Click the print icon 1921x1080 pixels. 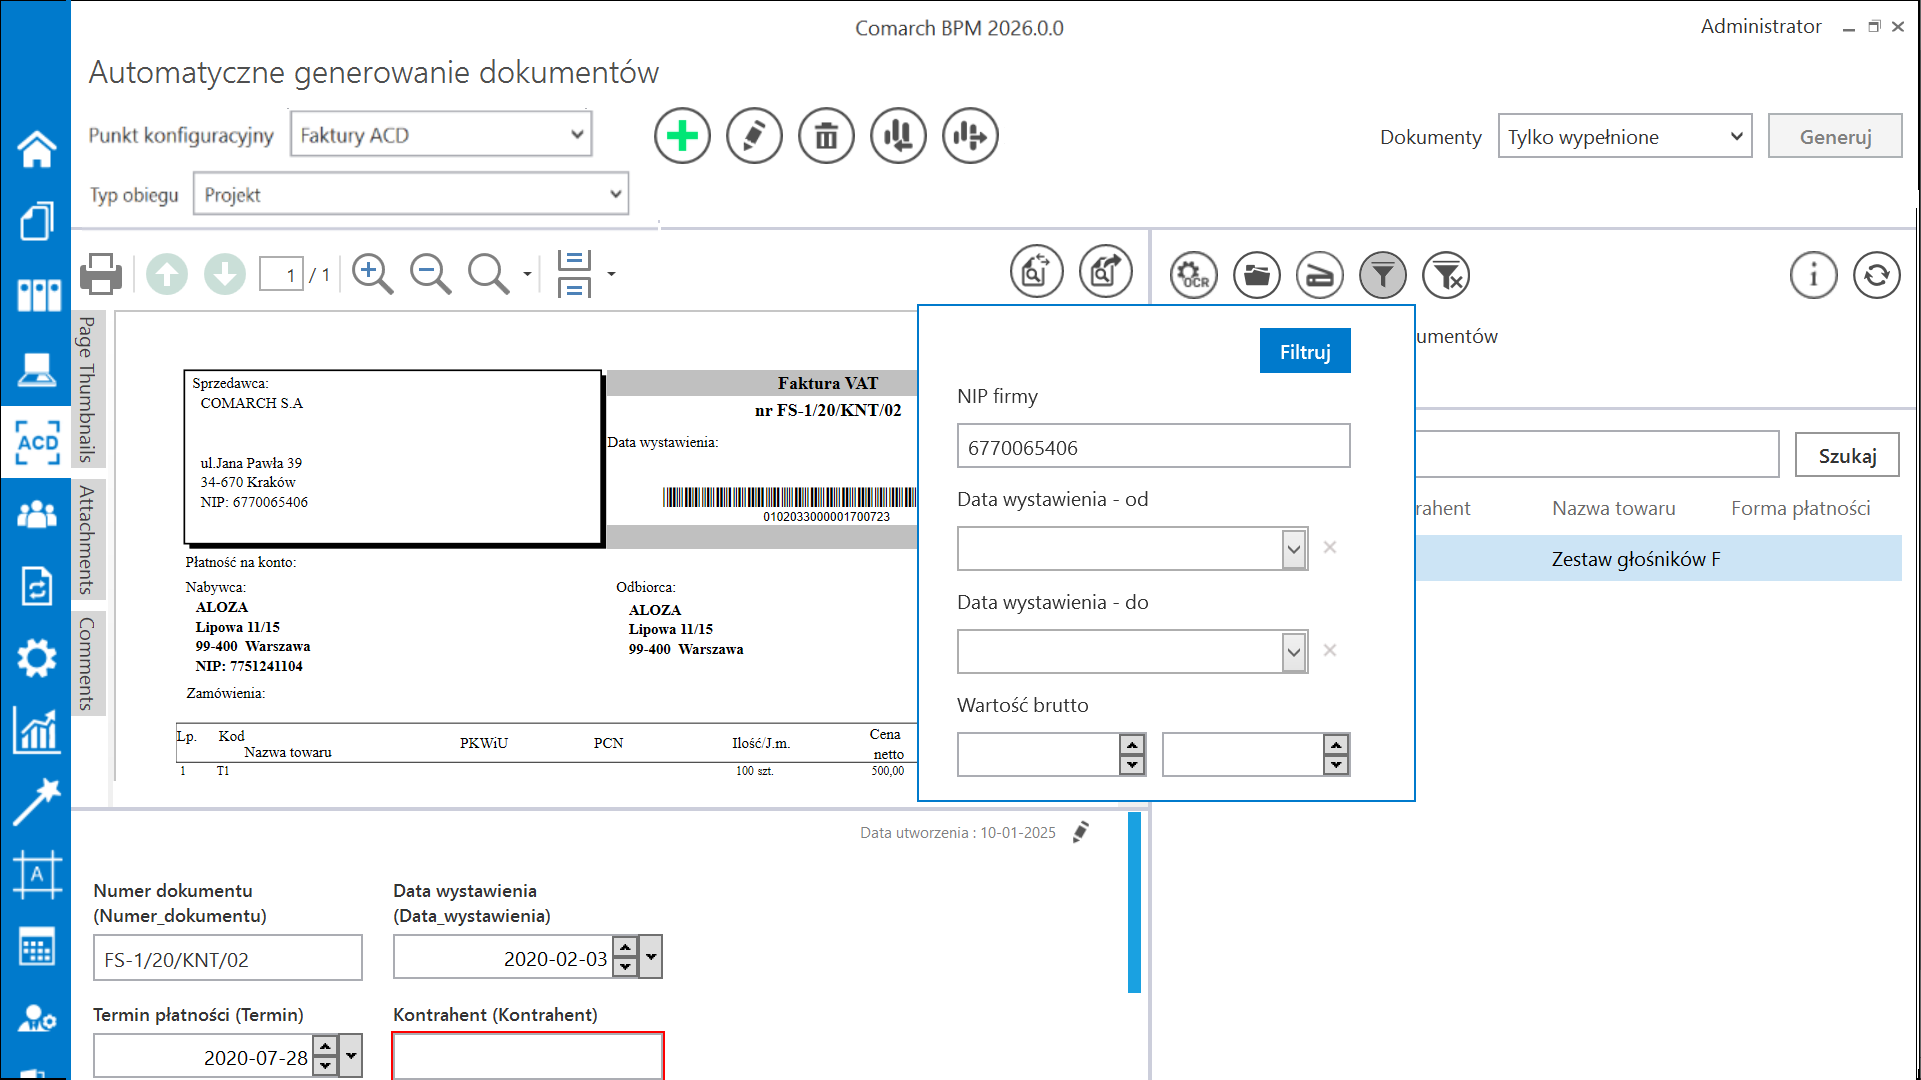coord(101,273)
